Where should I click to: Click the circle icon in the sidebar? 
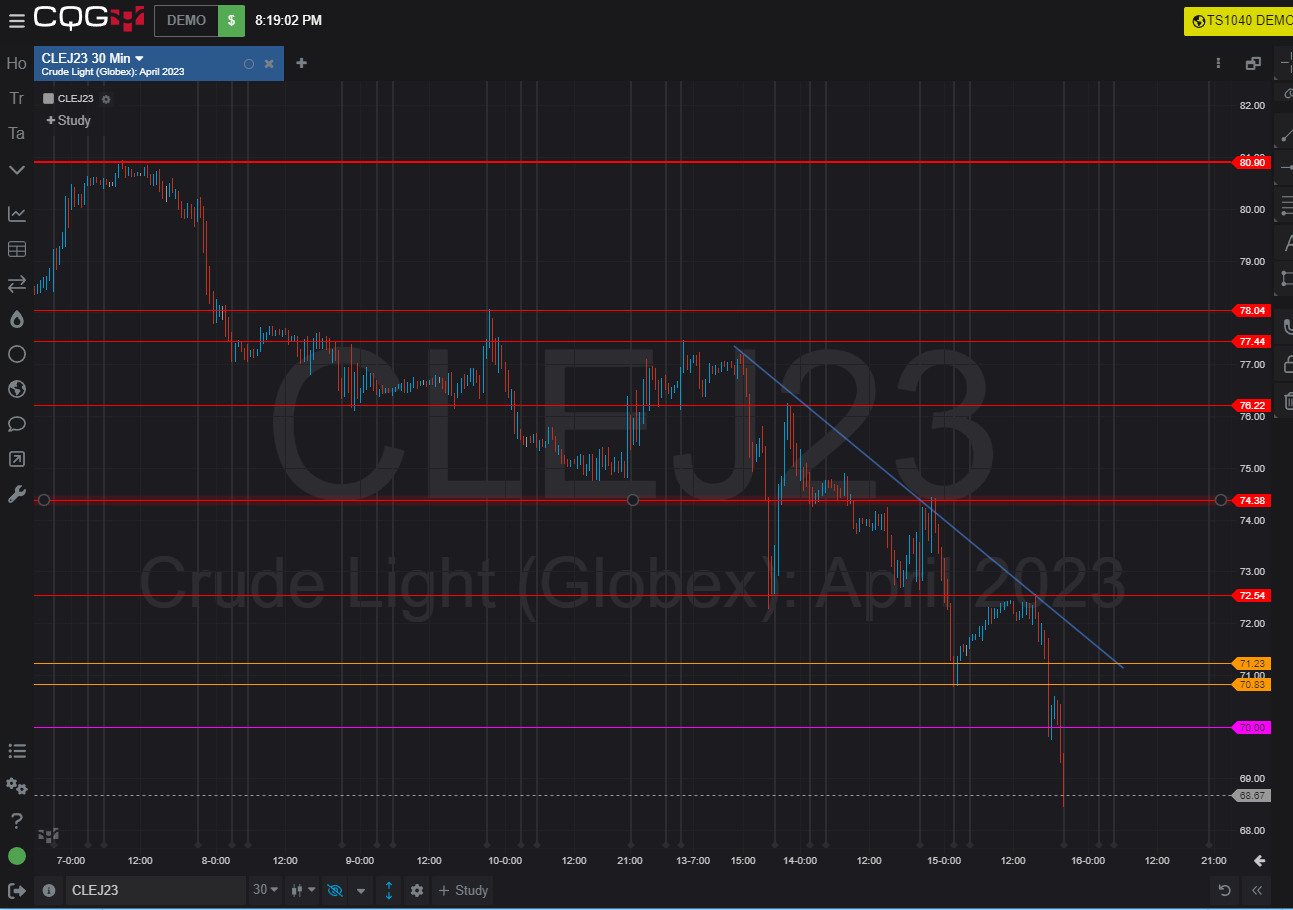click(16, 354)
